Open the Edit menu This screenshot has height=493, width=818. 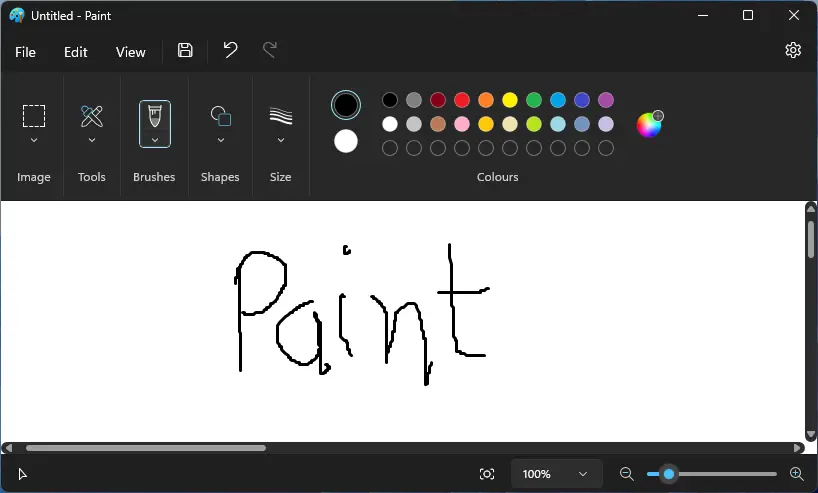point(76,52)
